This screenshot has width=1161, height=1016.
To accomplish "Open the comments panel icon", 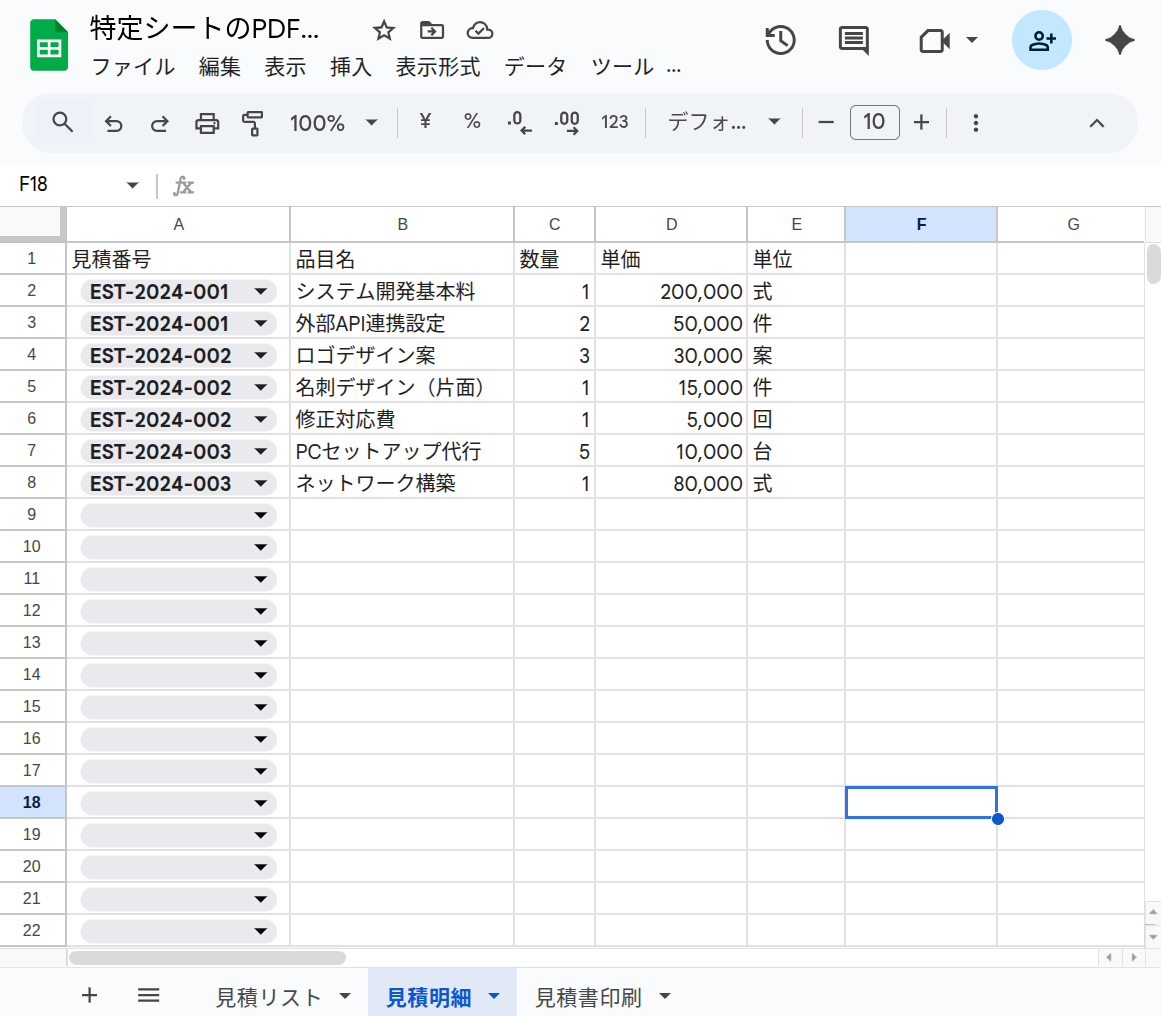I will click(x=854, y=40).
